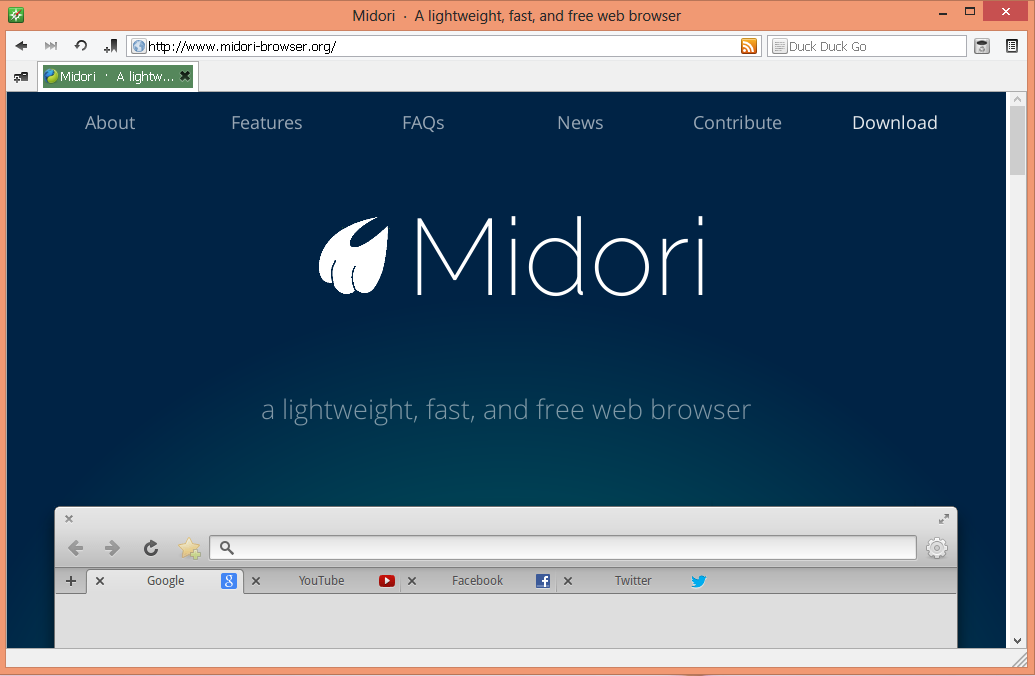Click the mock browser back arrow
The width and height of the screenshot is (1035, 676).
tap(76, 548)
